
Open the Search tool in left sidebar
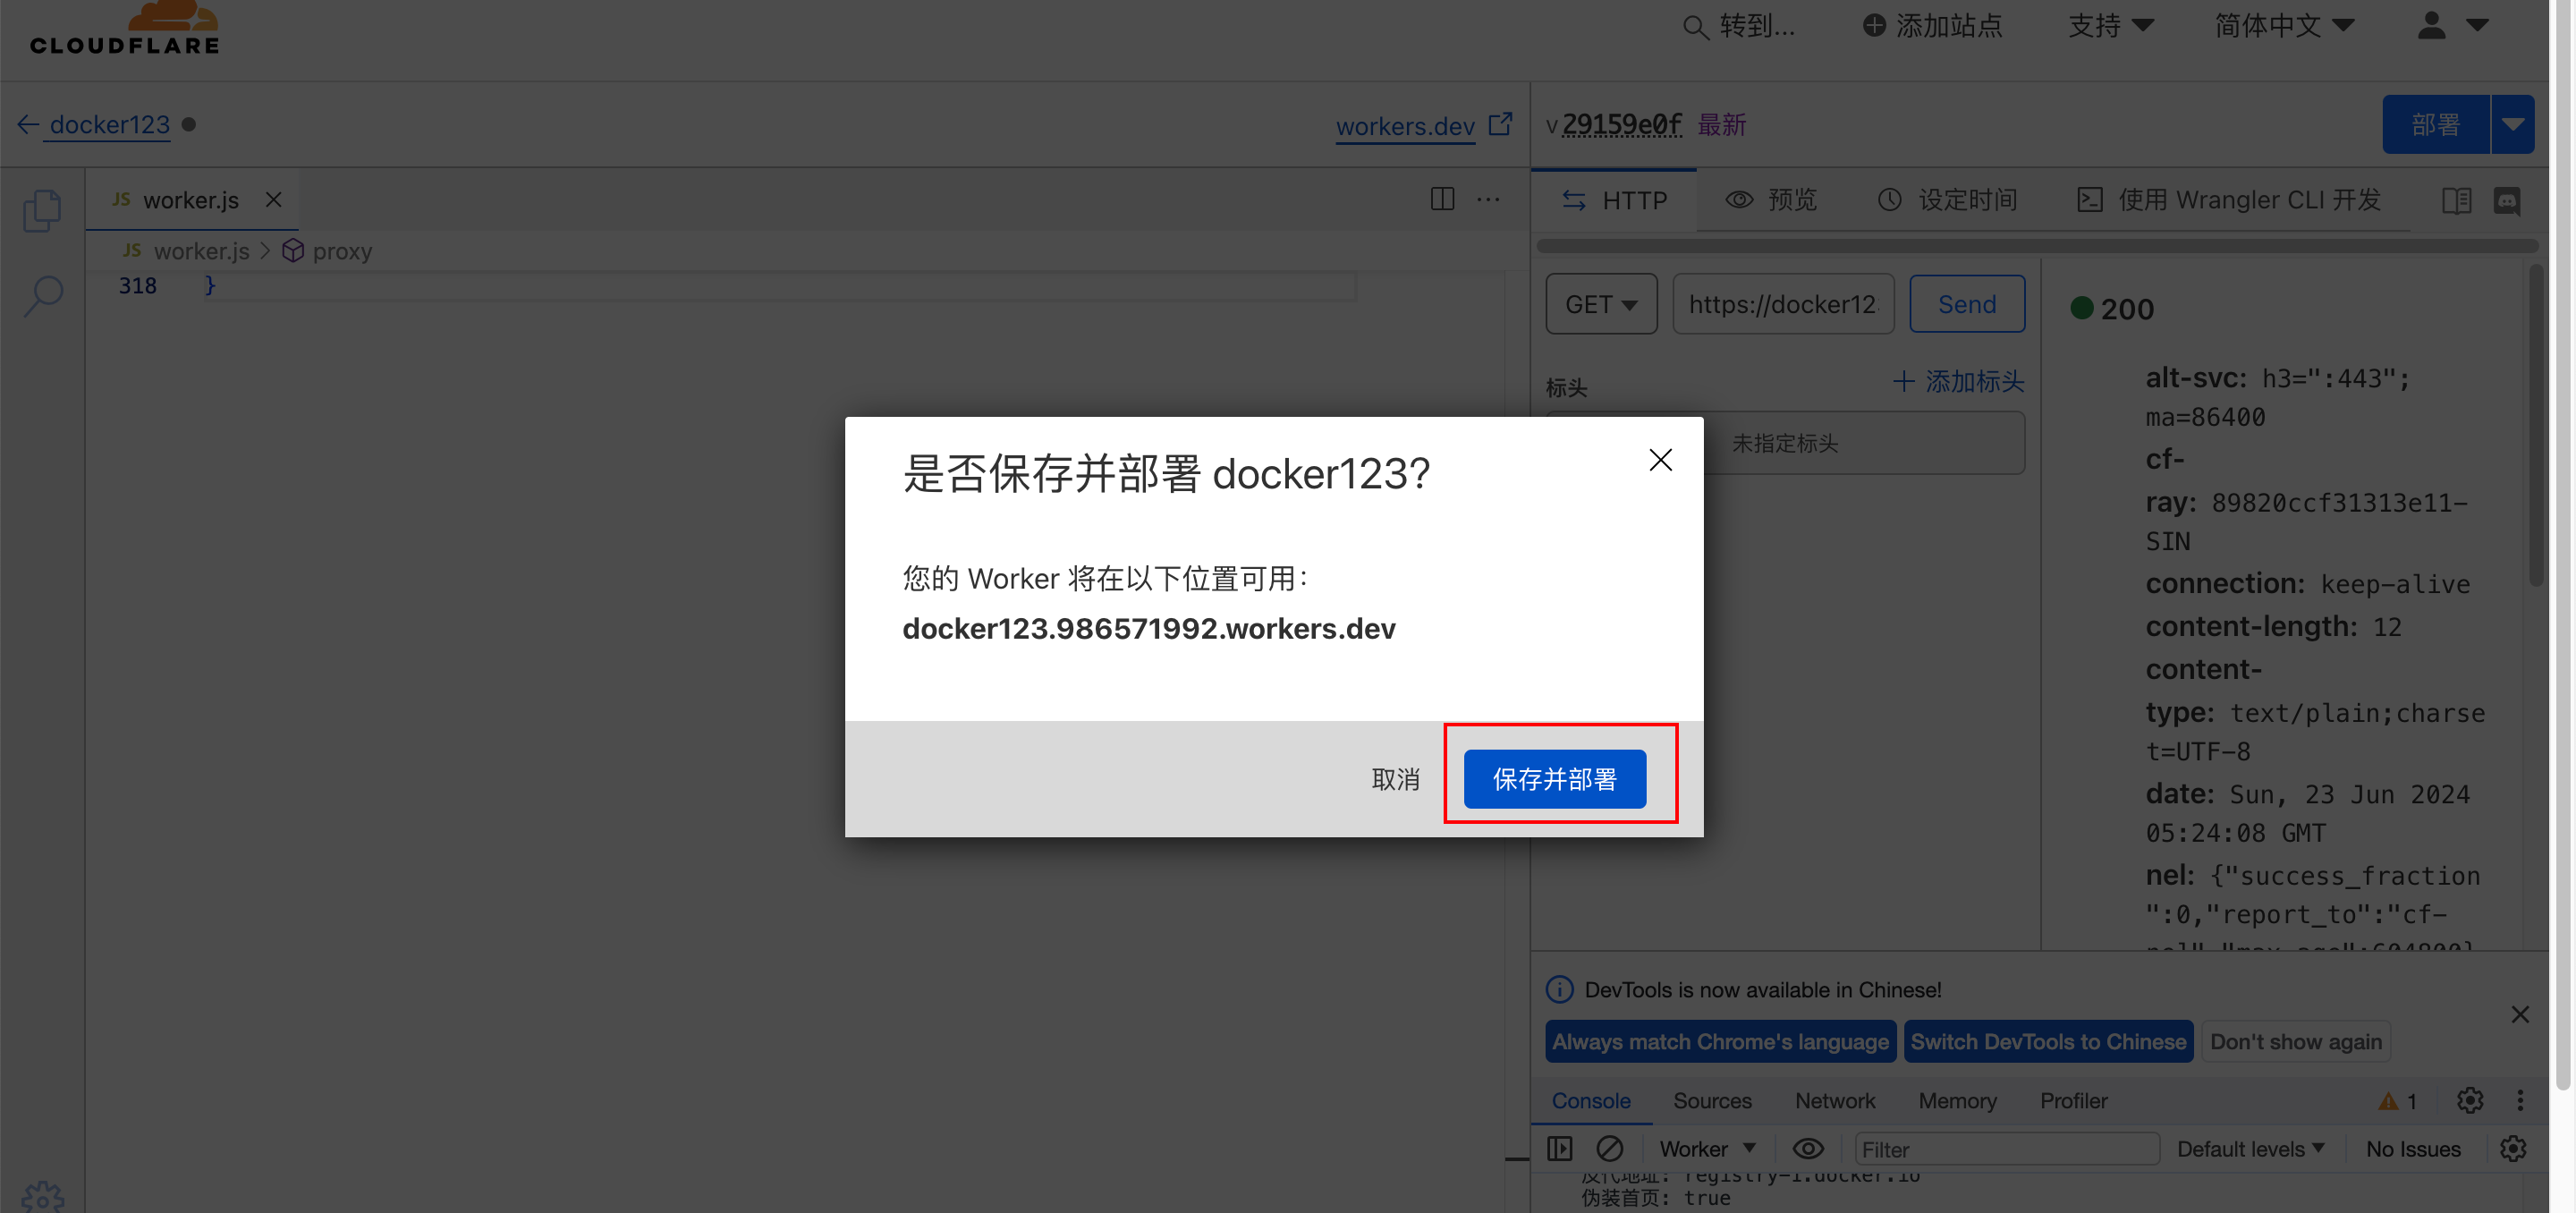(x=42, y=295)
